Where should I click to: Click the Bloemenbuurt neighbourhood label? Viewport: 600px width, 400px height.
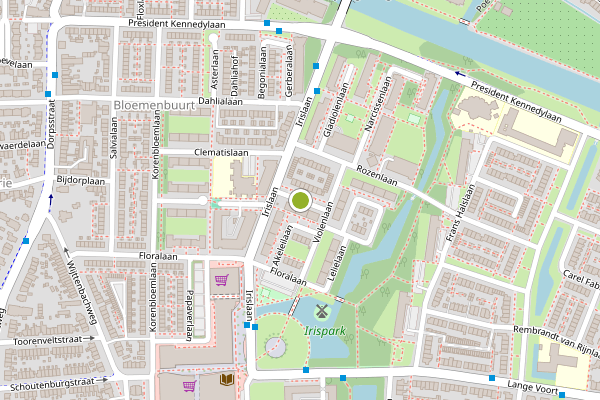click(x=154, y=105)
